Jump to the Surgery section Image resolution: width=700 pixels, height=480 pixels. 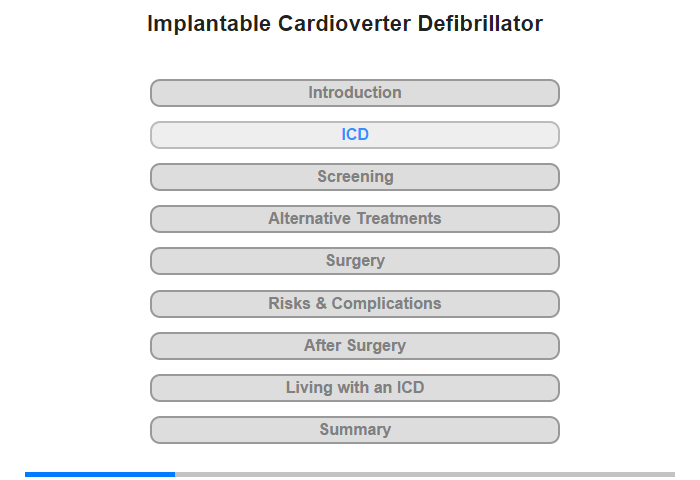355,261
